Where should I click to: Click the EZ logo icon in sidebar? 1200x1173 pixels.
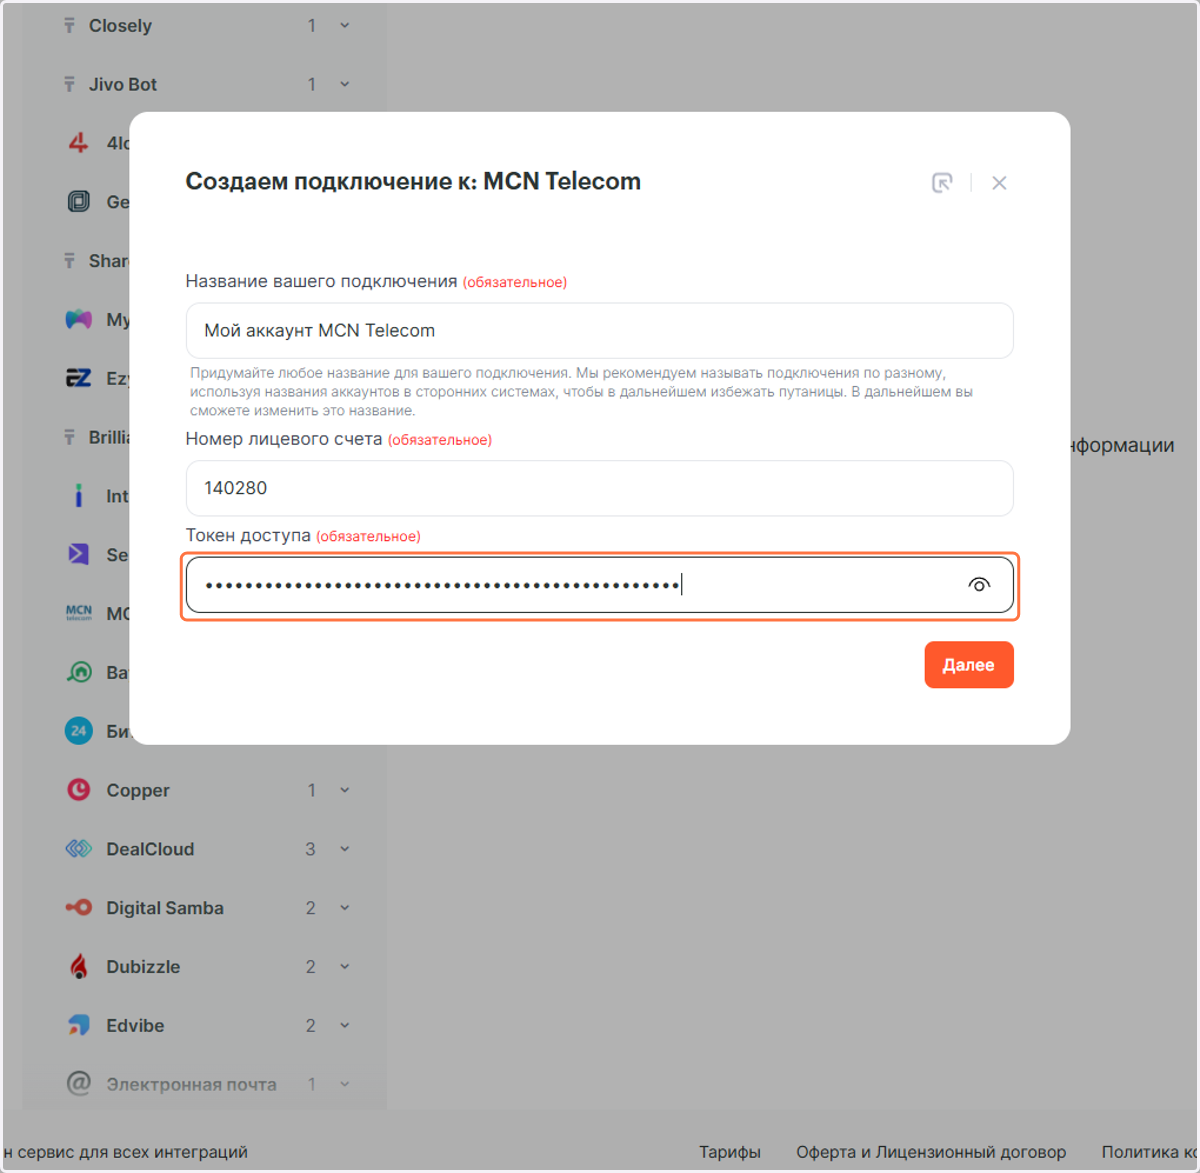click(x=79, y=378)
